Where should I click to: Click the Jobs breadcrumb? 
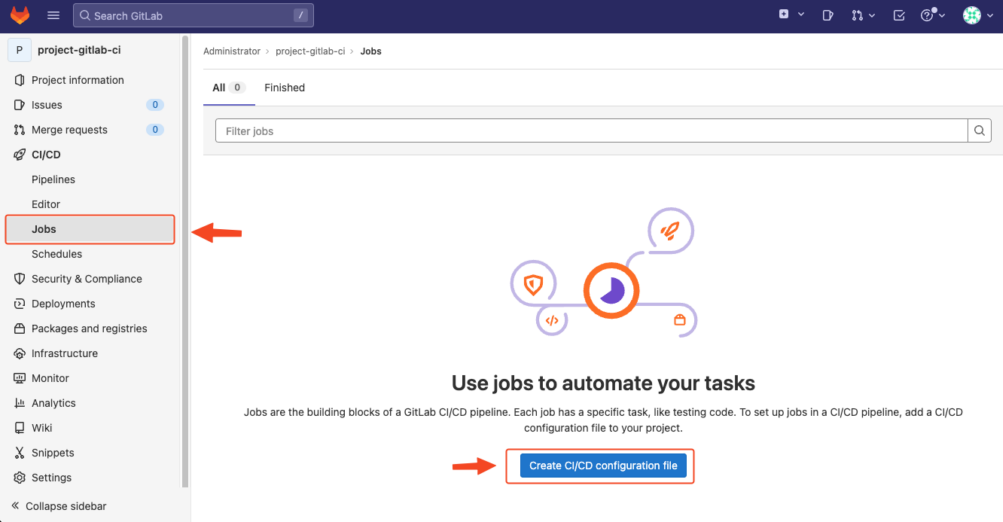pyautogui.click(x=370, y=51)
